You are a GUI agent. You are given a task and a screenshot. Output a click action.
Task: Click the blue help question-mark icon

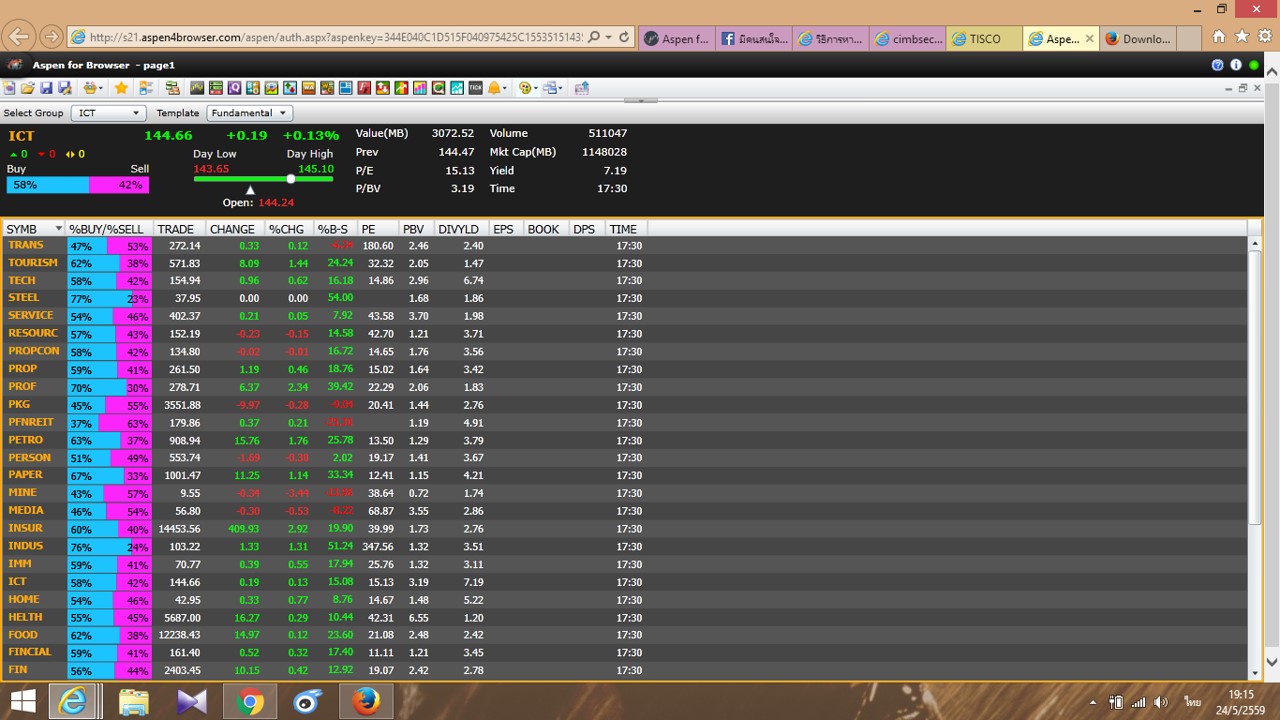(x=1217, y=65)
